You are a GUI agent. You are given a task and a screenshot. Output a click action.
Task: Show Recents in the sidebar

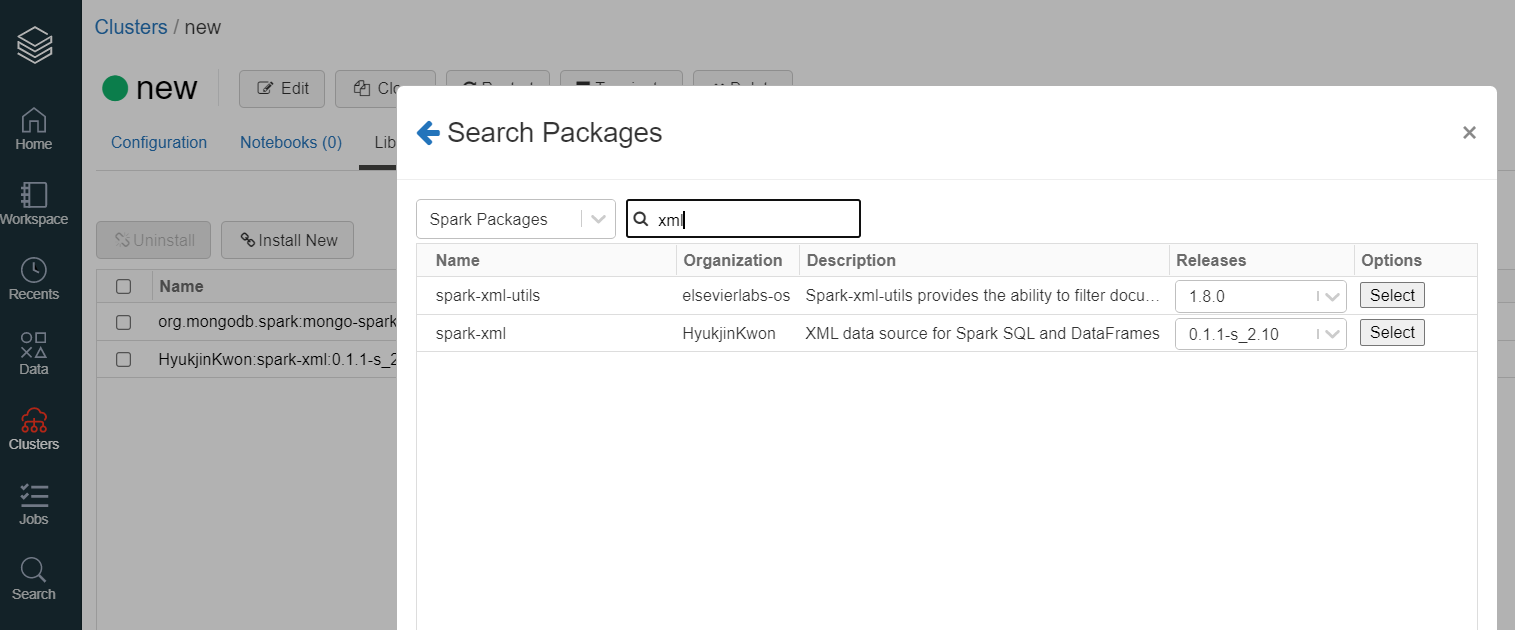(33, 279)
